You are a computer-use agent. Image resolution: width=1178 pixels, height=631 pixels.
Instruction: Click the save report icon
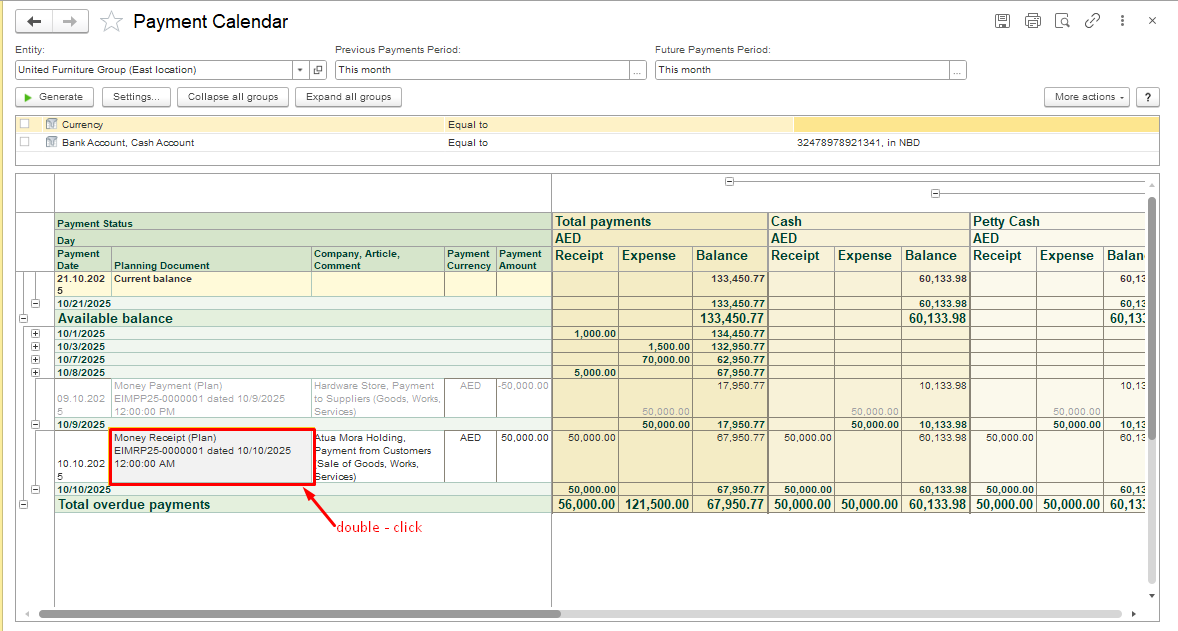pyautogui.click(x=1002, y=21)
